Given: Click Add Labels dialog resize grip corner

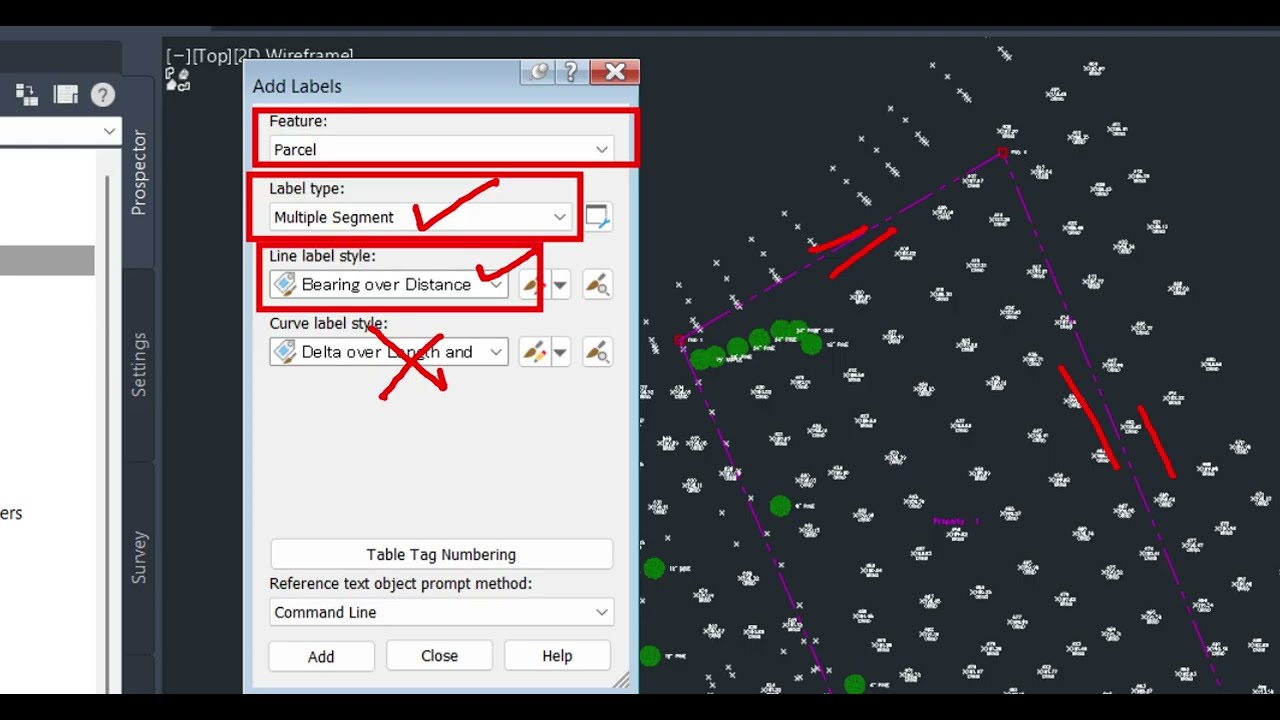Looking at the screenshot, I should (622, 680).
